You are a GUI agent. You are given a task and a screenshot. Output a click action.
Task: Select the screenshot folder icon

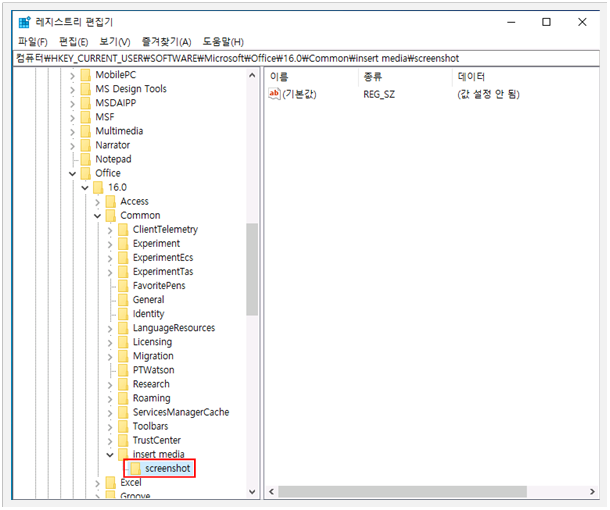point(135,468)
